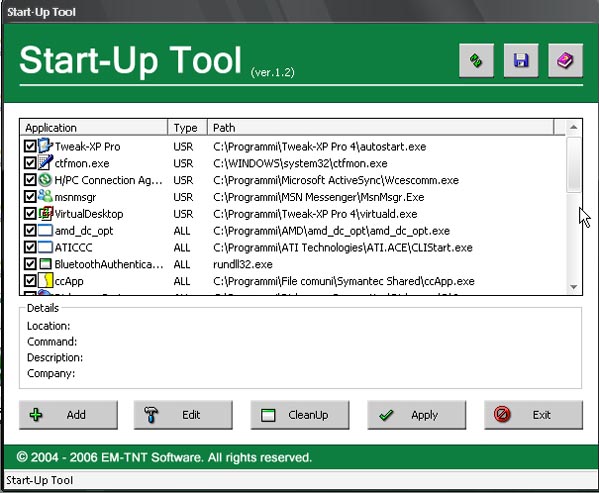Select the VirtualDesktop entry name
Image resolution: width=599 pixels, height=493 pixels.
click(89, 214)
